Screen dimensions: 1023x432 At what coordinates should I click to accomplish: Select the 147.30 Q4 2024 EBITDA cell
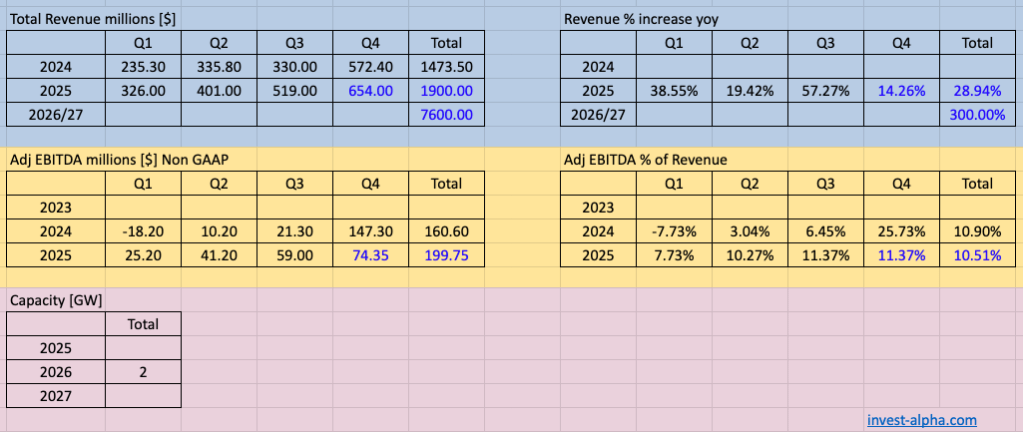[372, 230]
